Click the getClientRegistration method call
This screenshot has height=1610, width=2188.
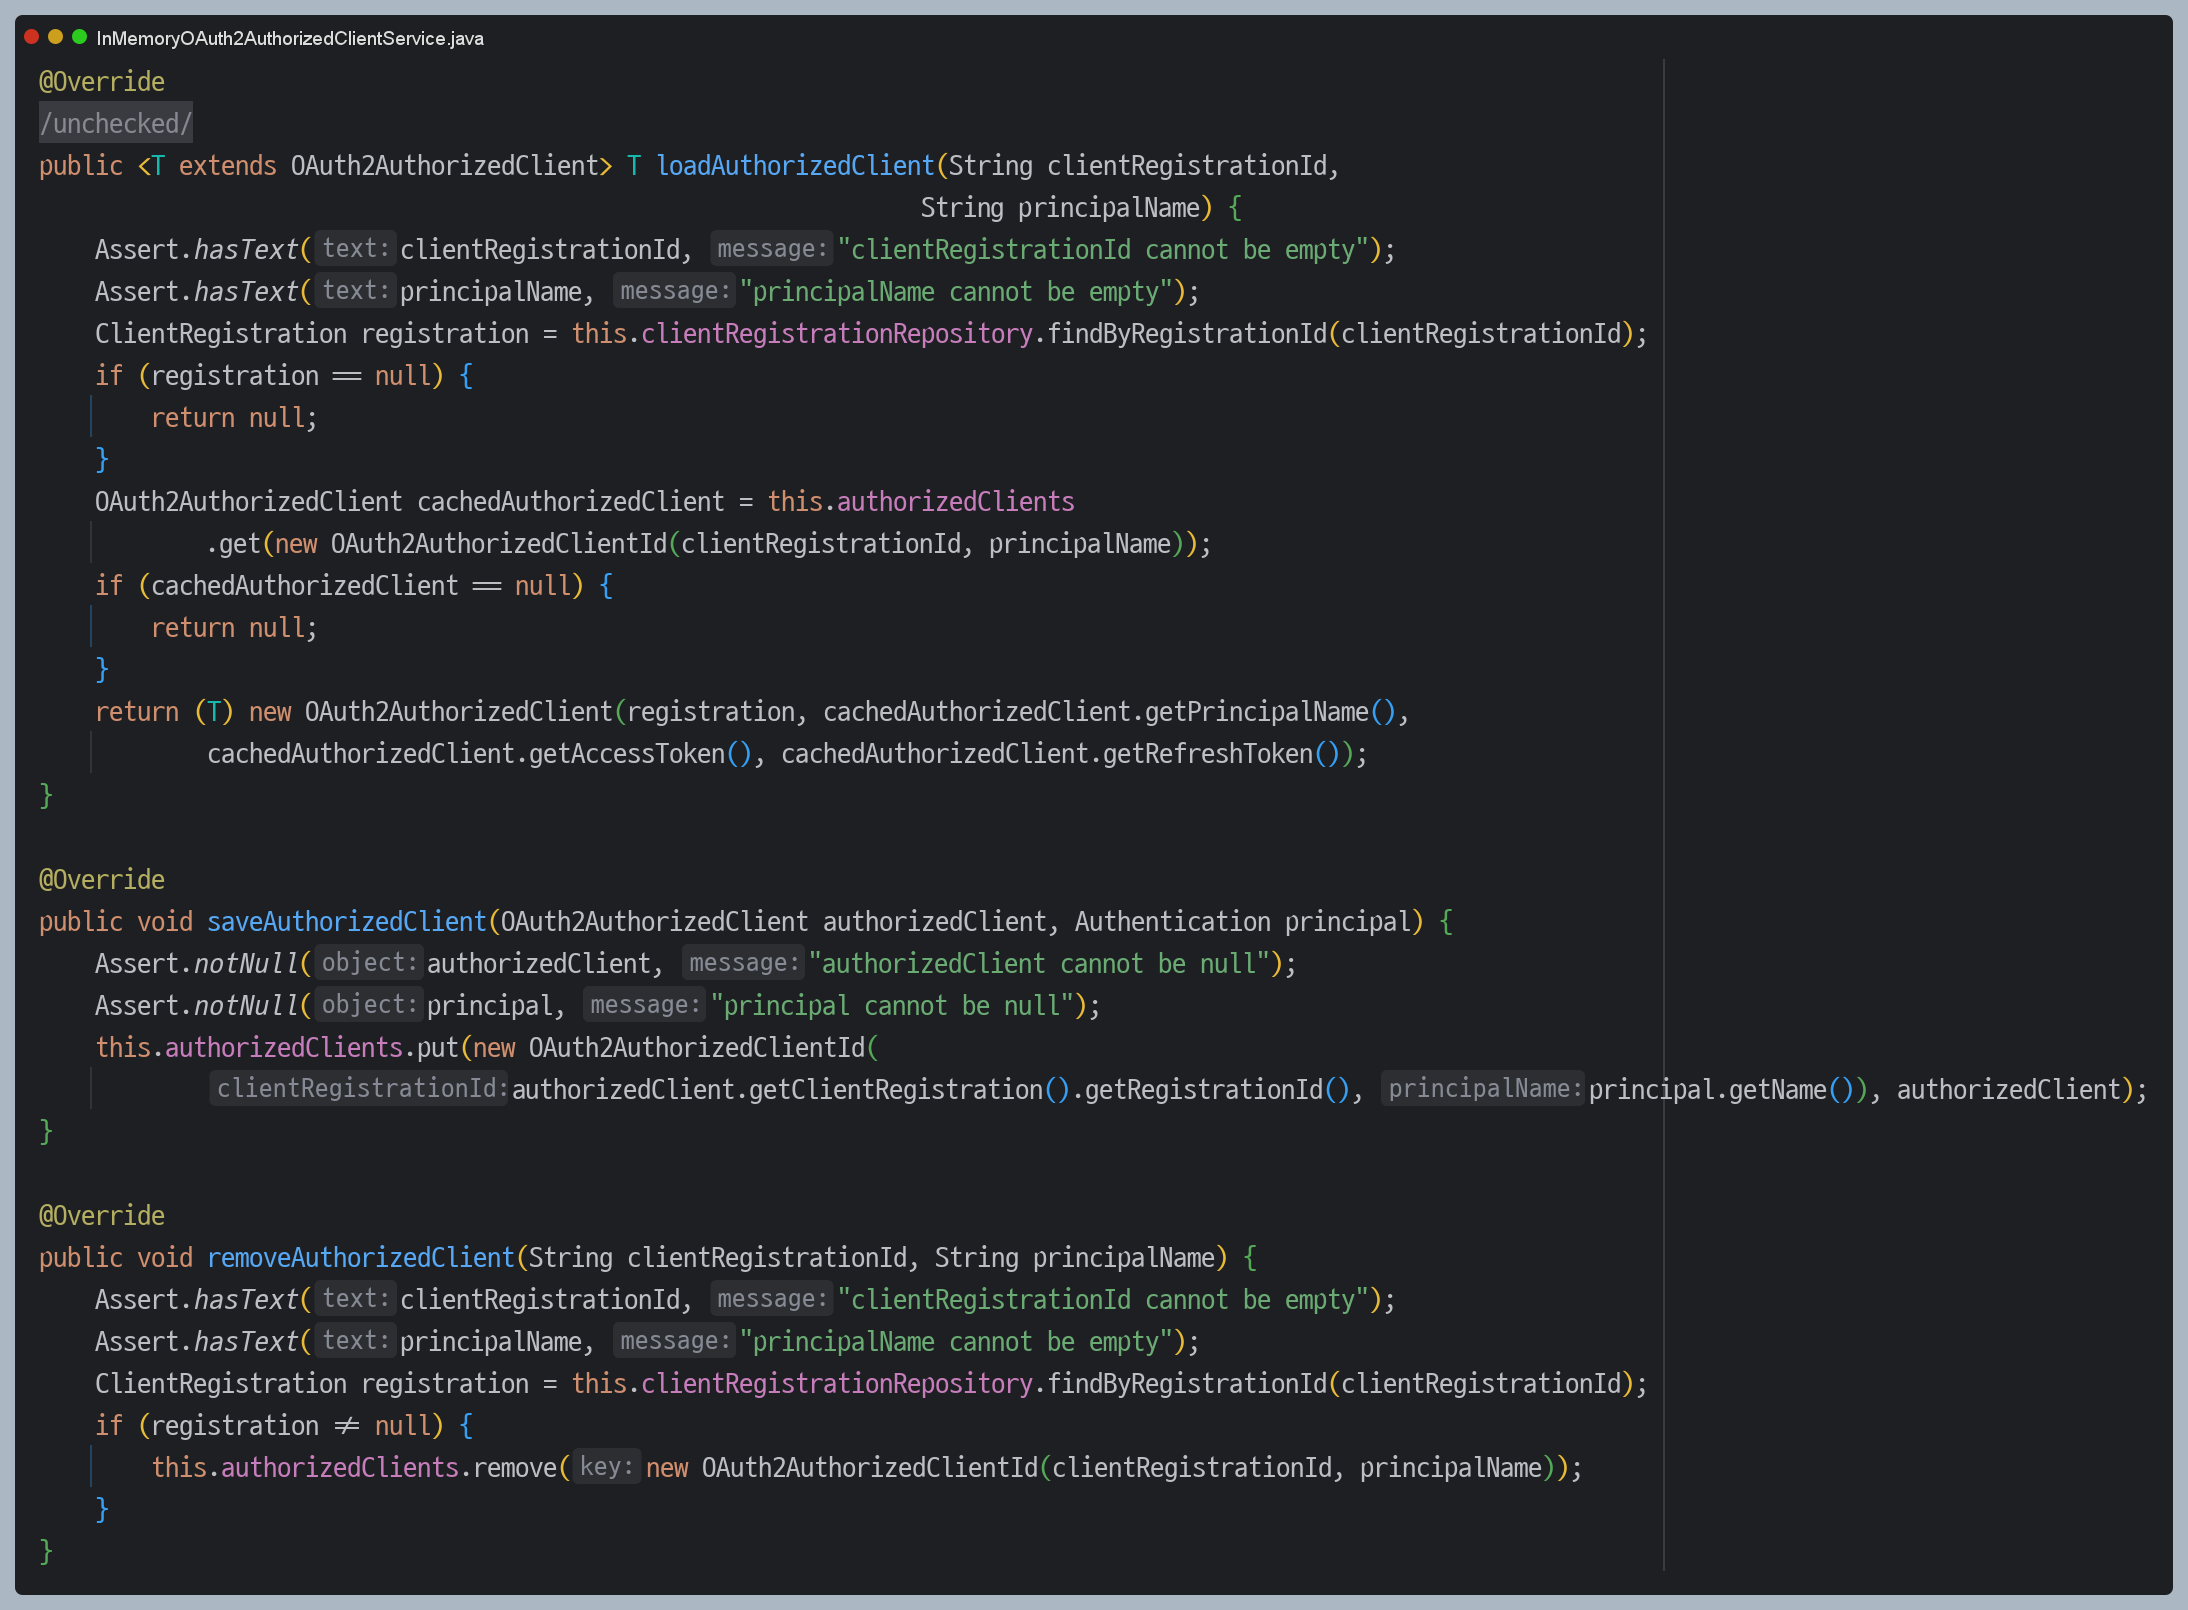click(895, 1090)
